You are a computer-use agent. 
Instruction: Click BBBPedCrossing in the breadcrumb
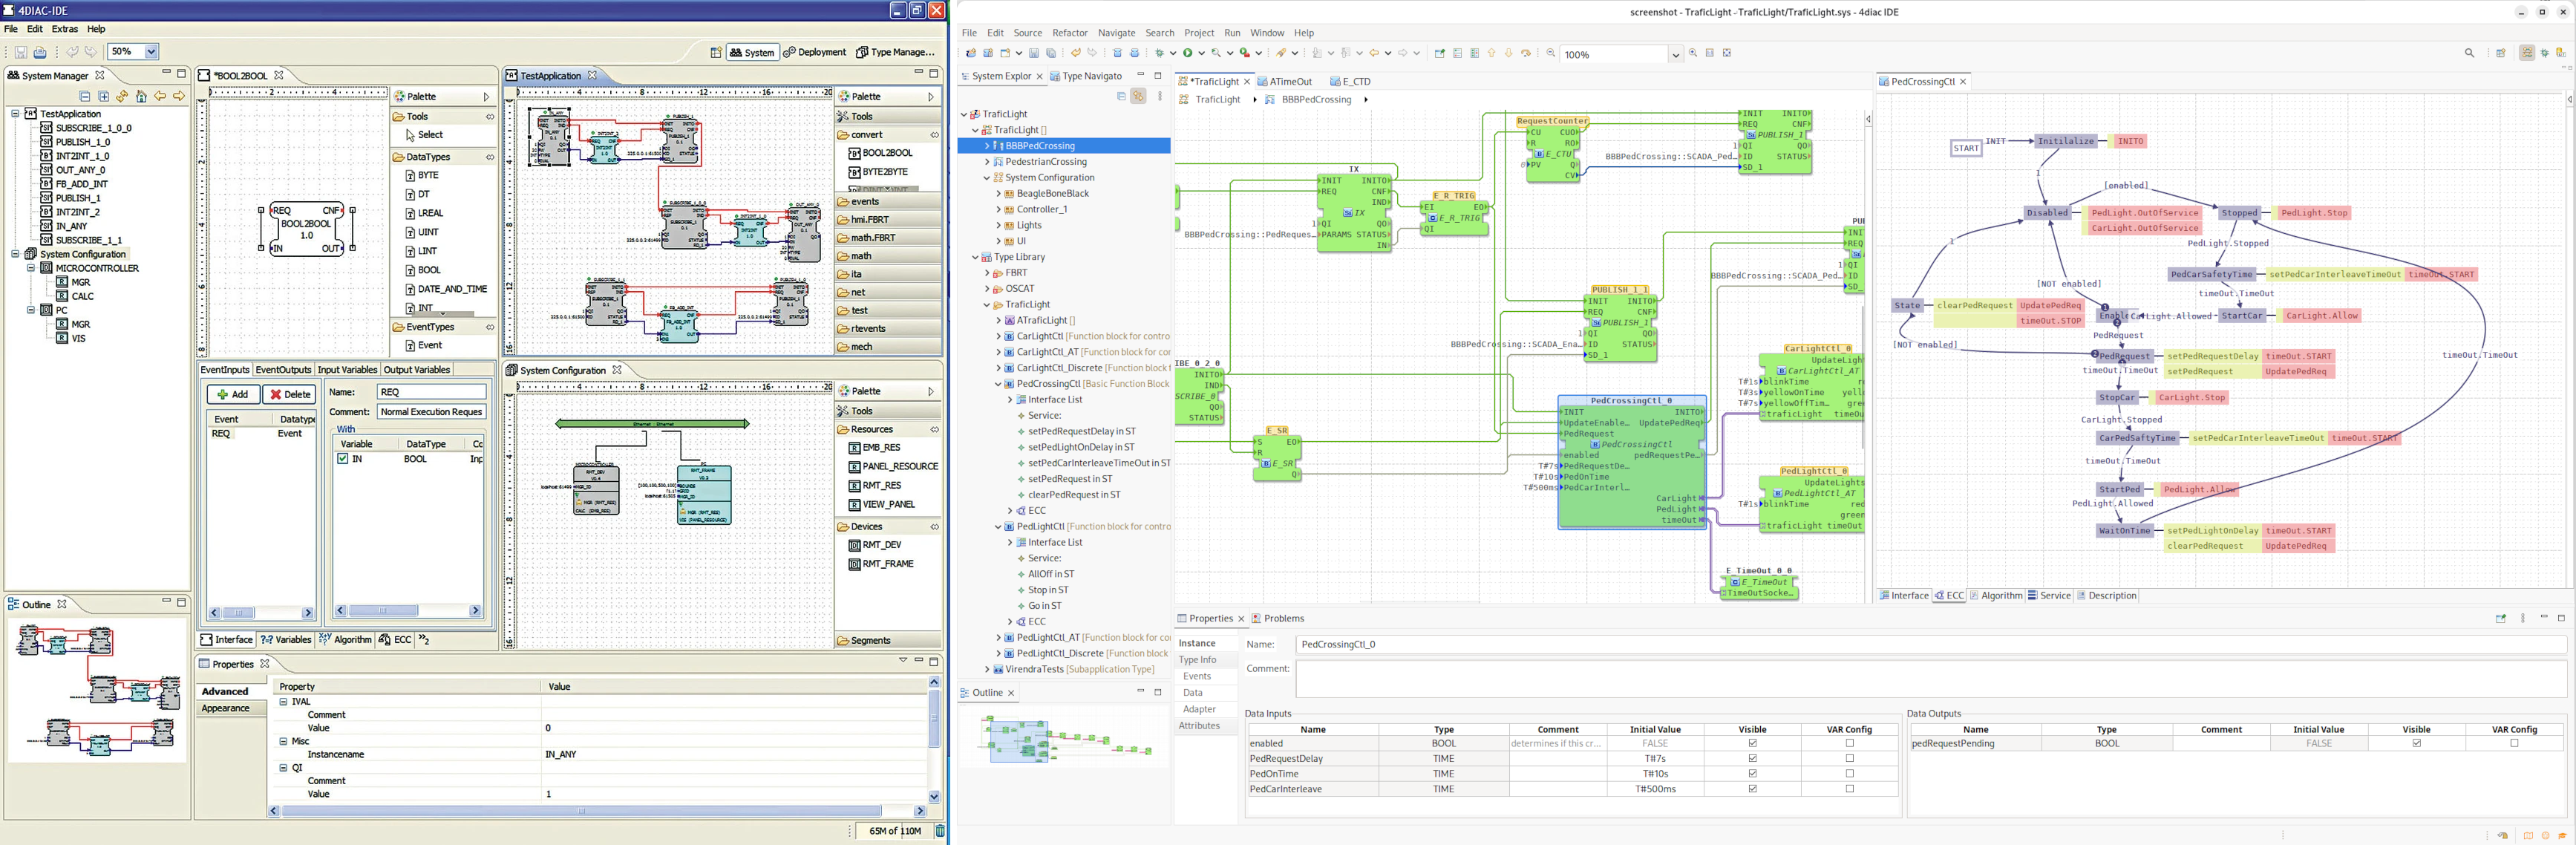tap(1316, 100)
